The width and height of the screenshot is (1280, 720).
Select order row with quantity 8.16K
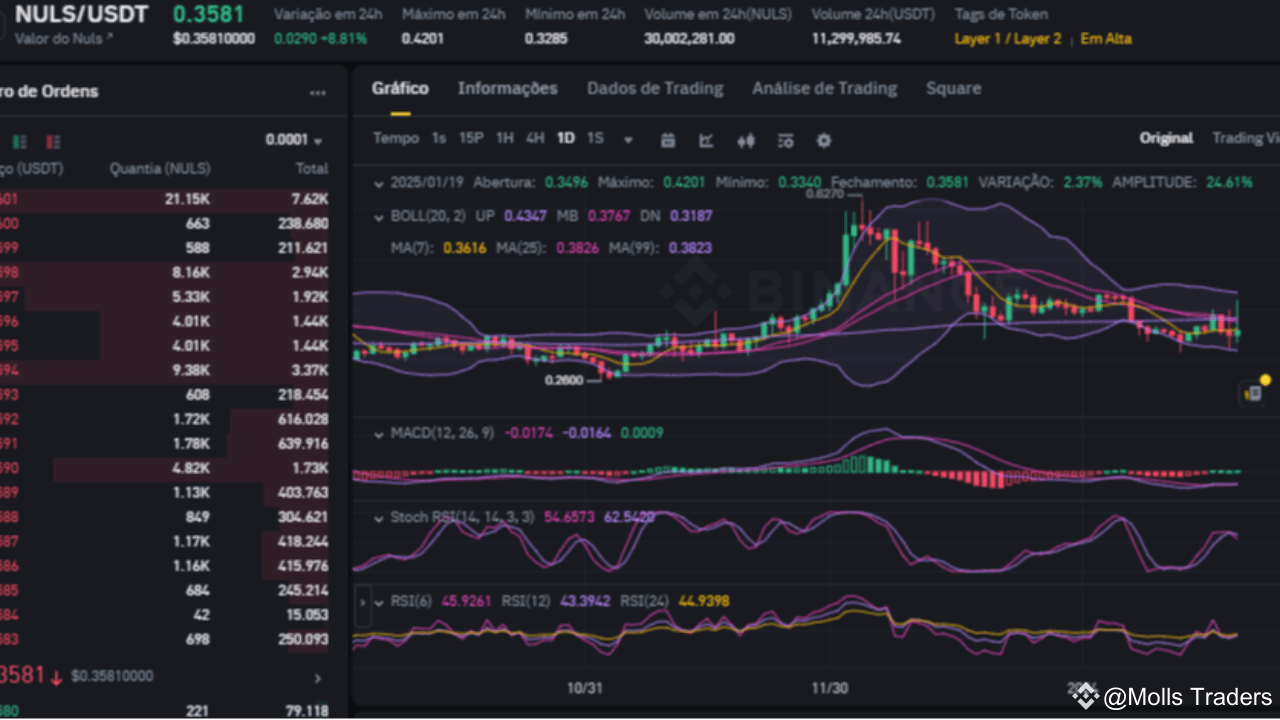click(x=164, y=272)
